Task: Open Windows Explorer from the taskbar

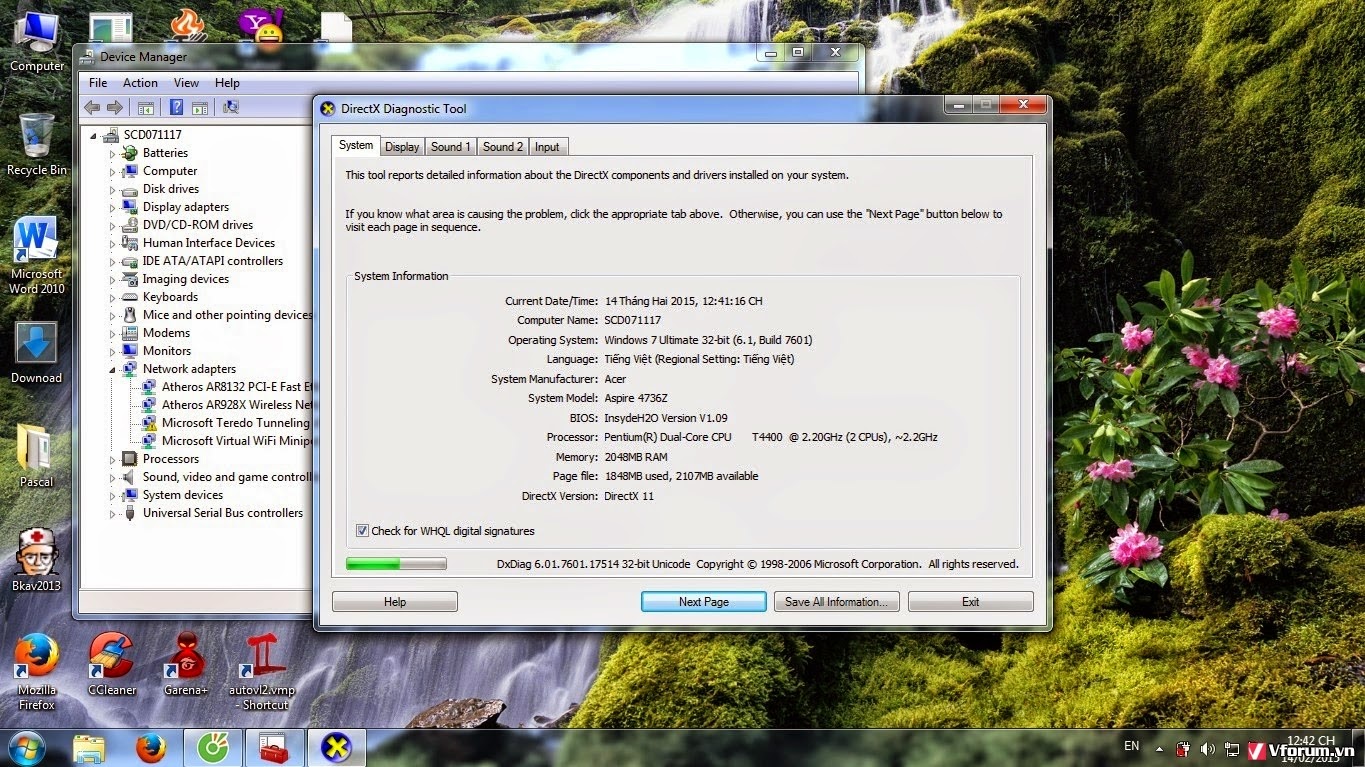Action: pos(89,748)
